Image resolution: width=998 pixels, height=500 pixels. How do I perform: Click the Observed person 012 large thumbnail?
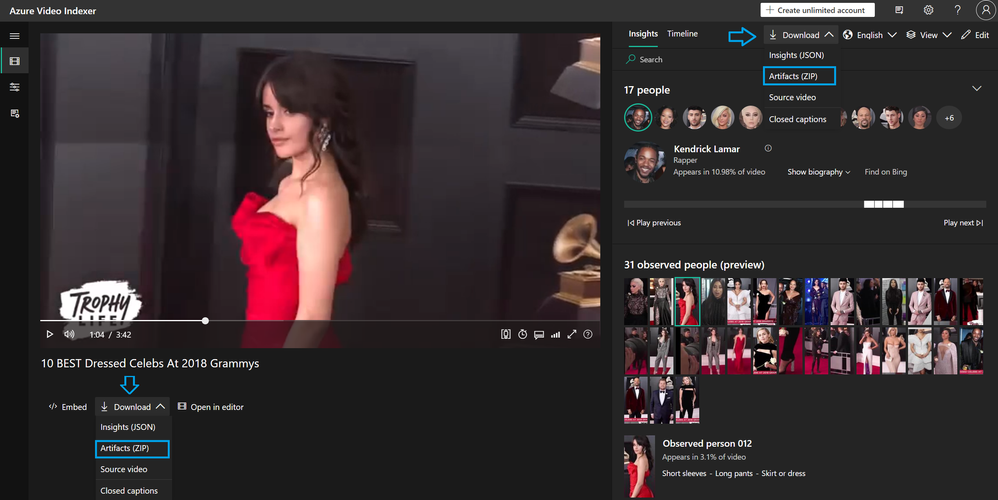coord(640,466)
